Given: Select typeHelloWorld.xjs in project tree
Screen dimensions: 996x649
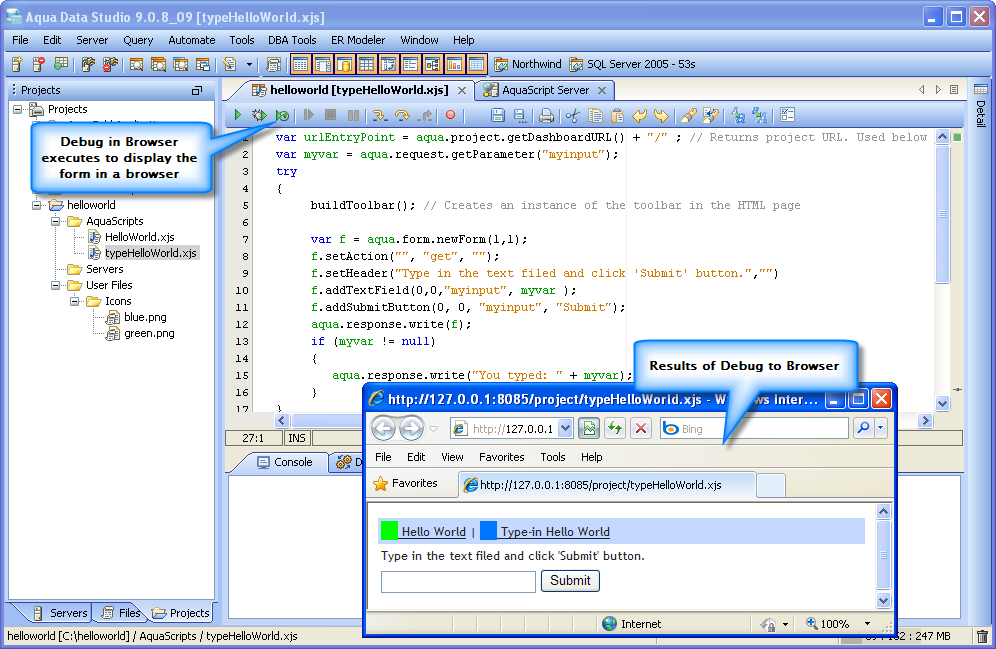Looking at the screenshot, I should tap(151, 253).
